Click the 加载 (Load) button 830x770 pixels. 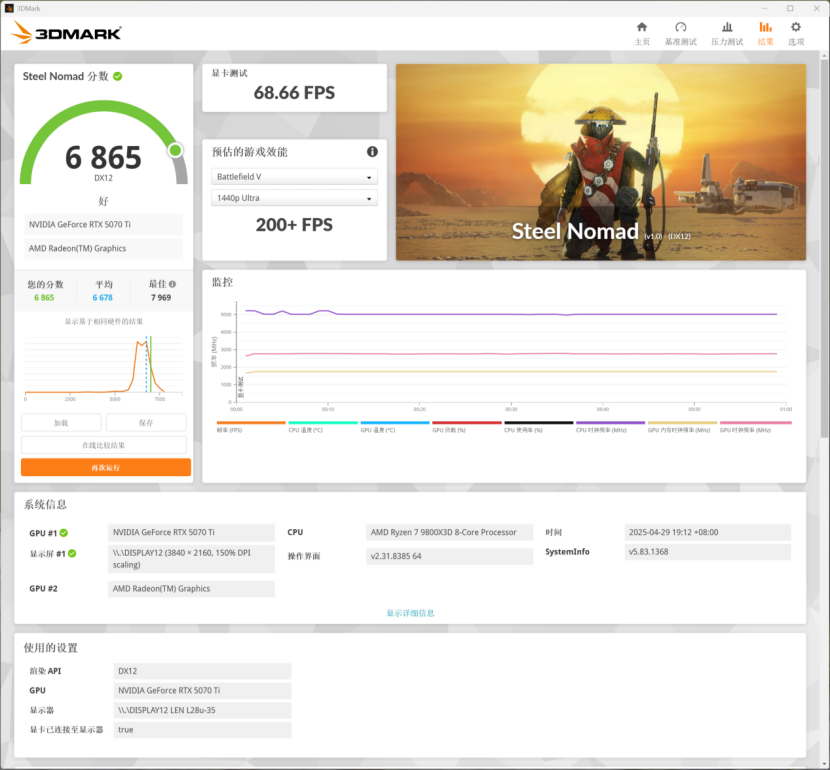coord(61,423)
